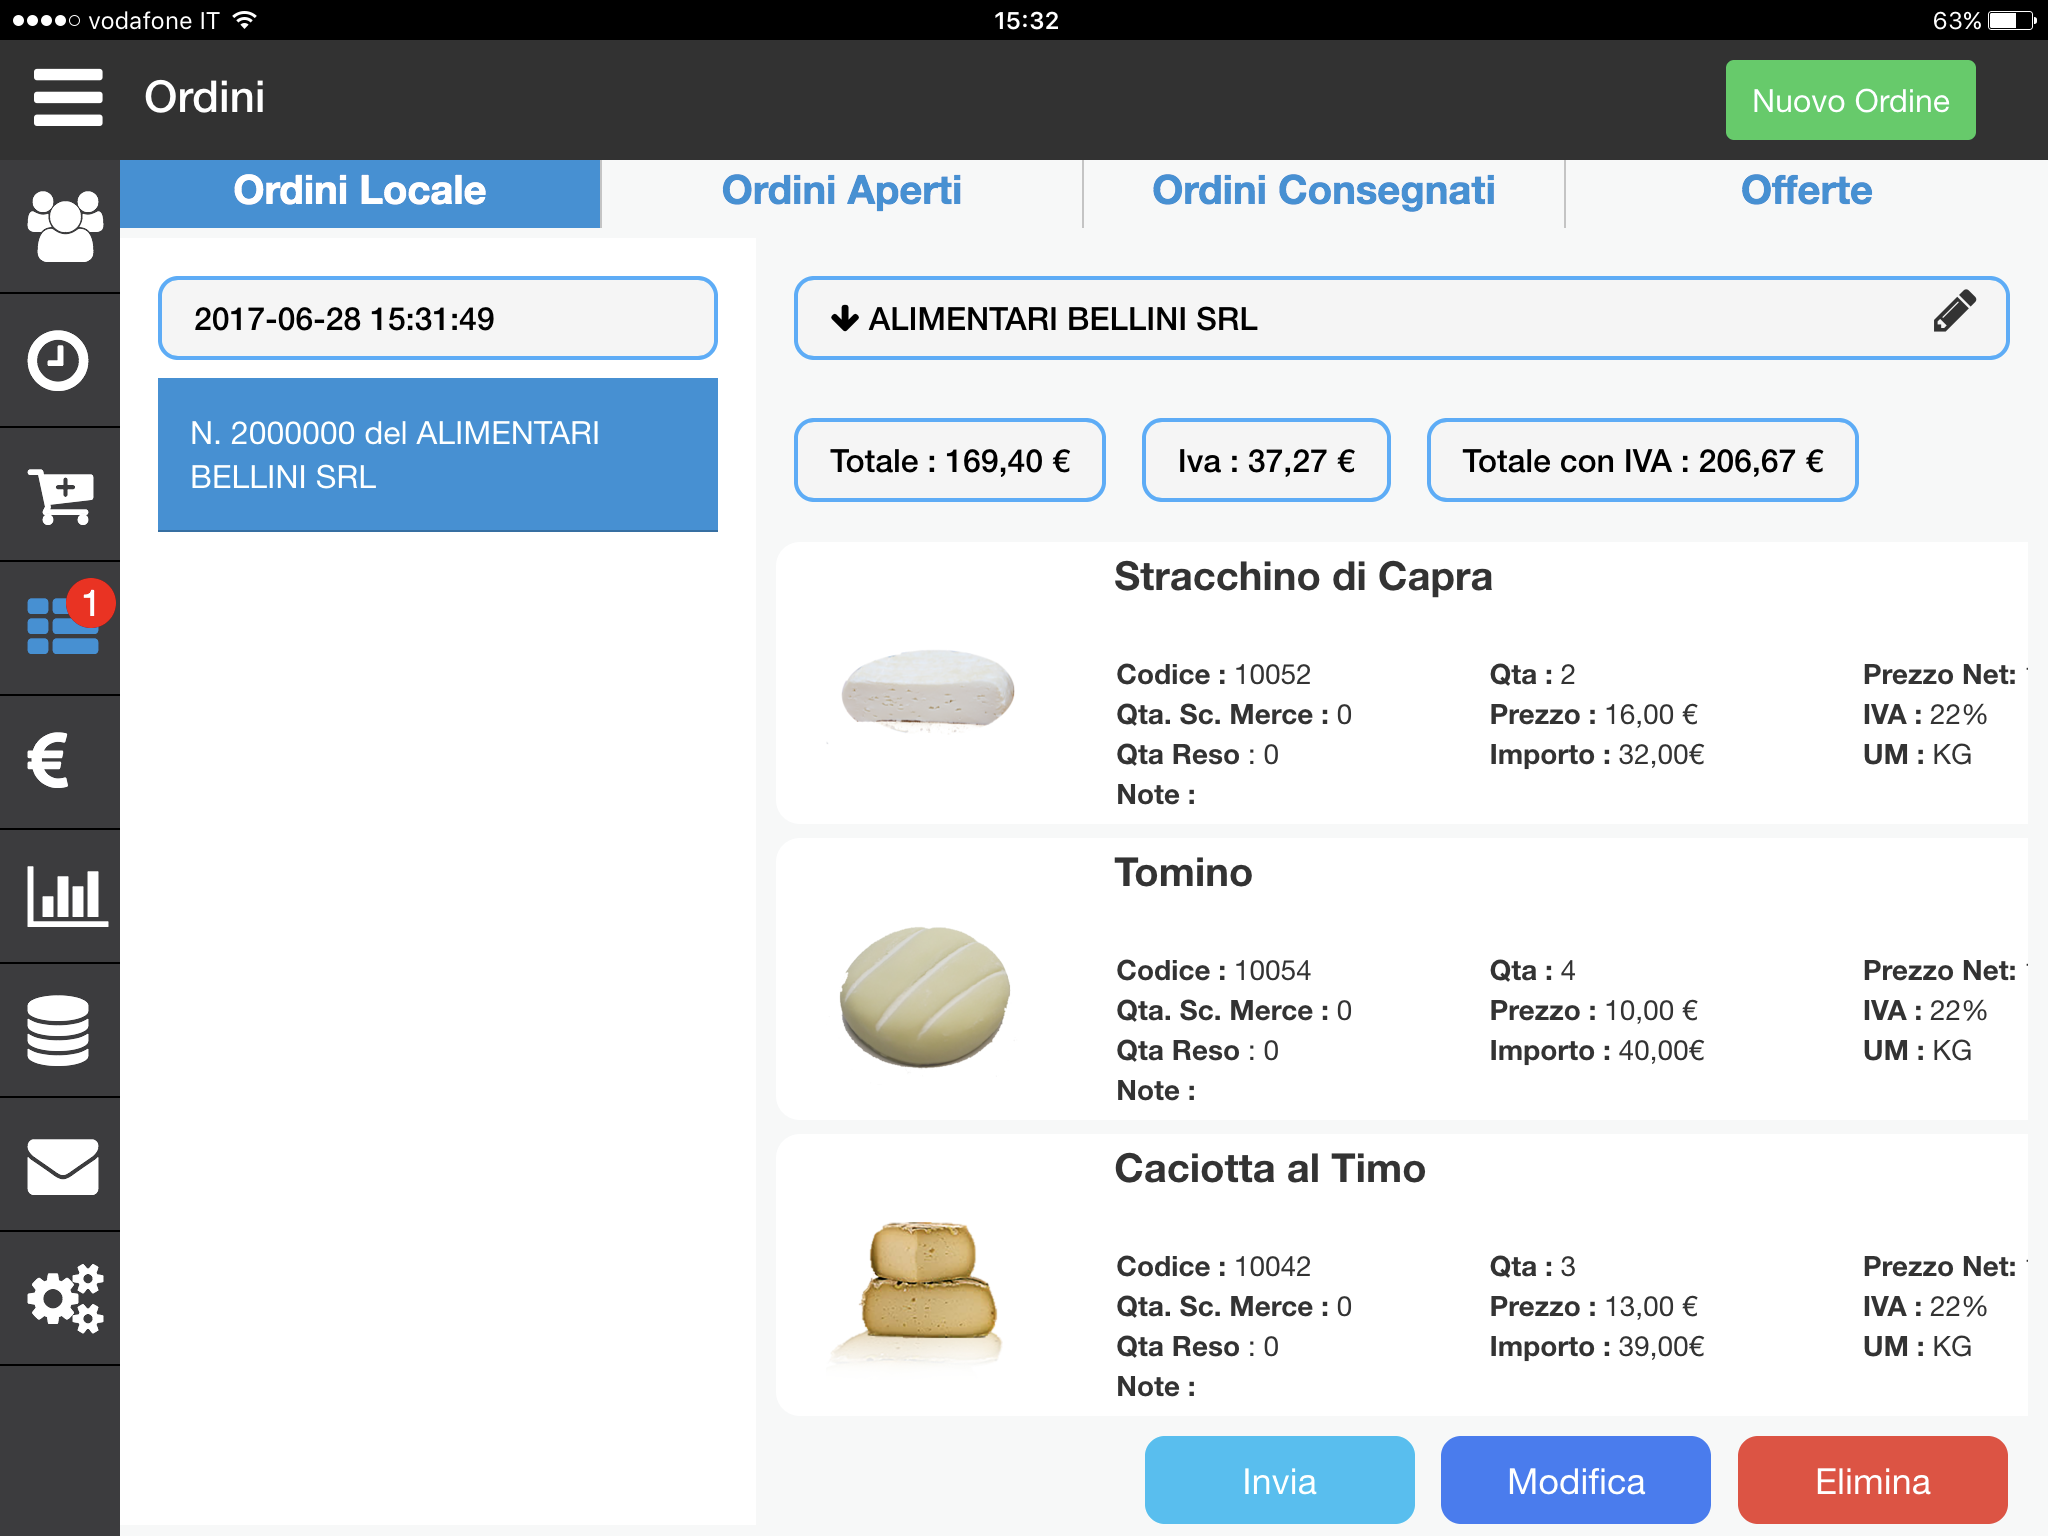Open the gears settings icon
The width and height of the screenshot is (2048, 1536).
[64, 1298]
